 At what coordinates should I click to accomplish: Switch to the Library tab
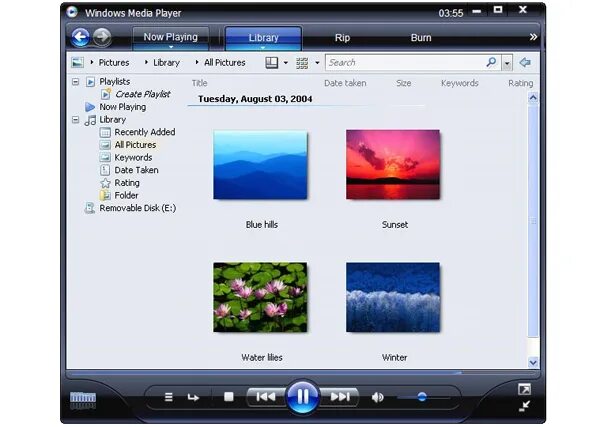pos(263,38)
